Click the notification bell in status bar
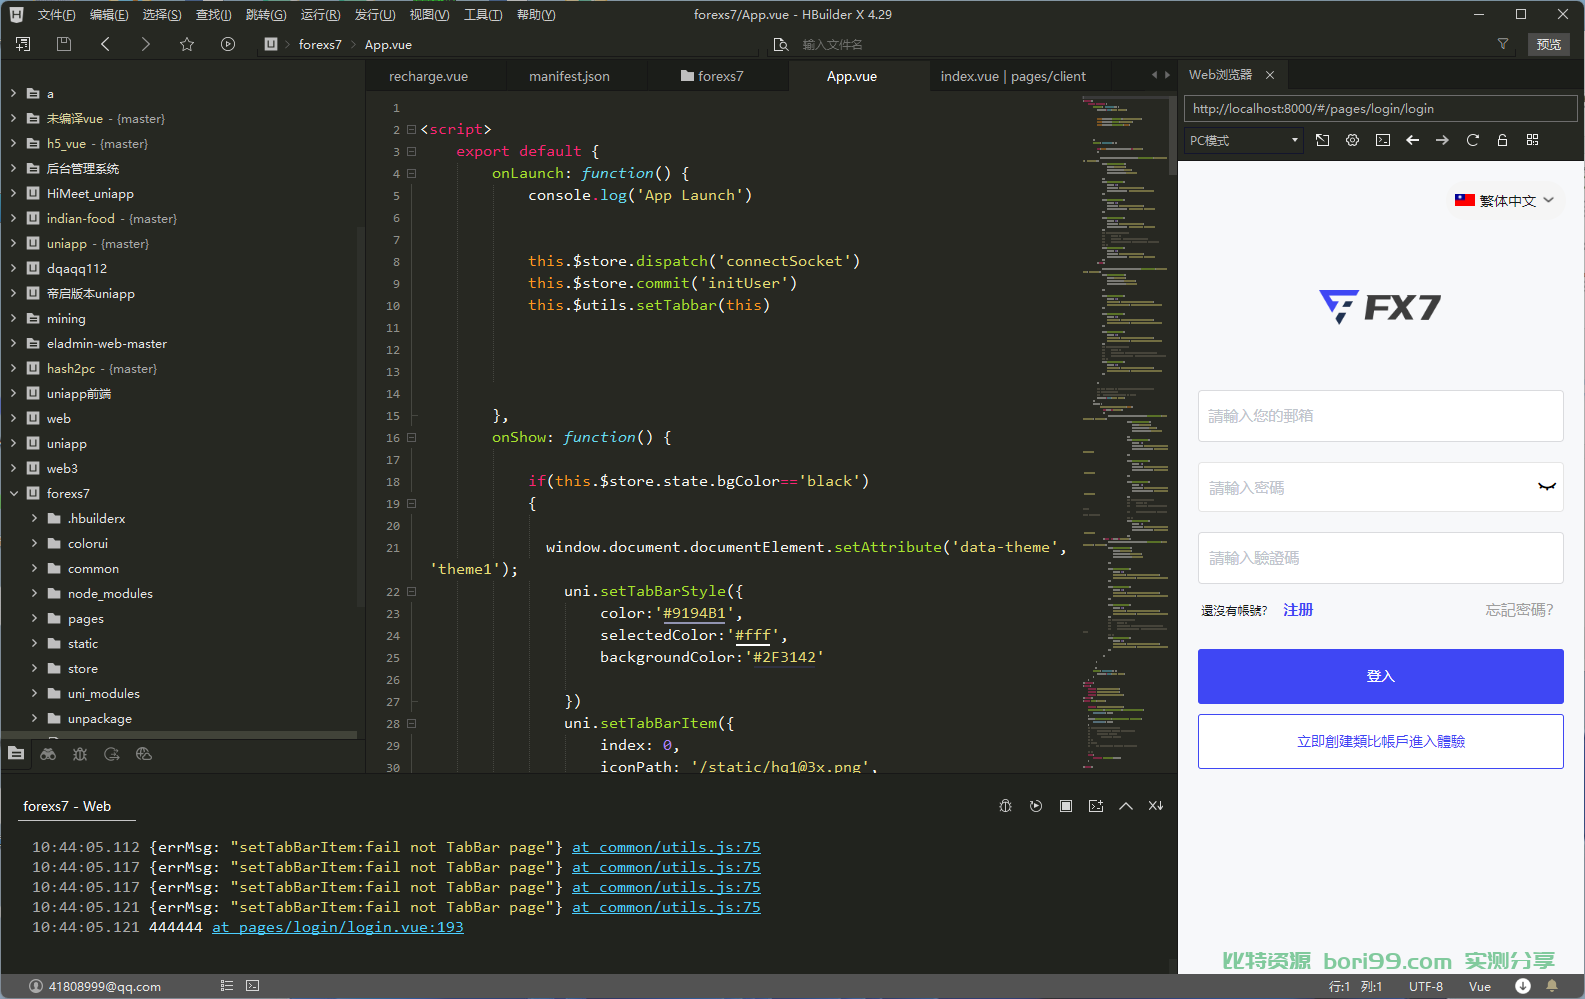The image size is (1585, 999). [1552, 986]
